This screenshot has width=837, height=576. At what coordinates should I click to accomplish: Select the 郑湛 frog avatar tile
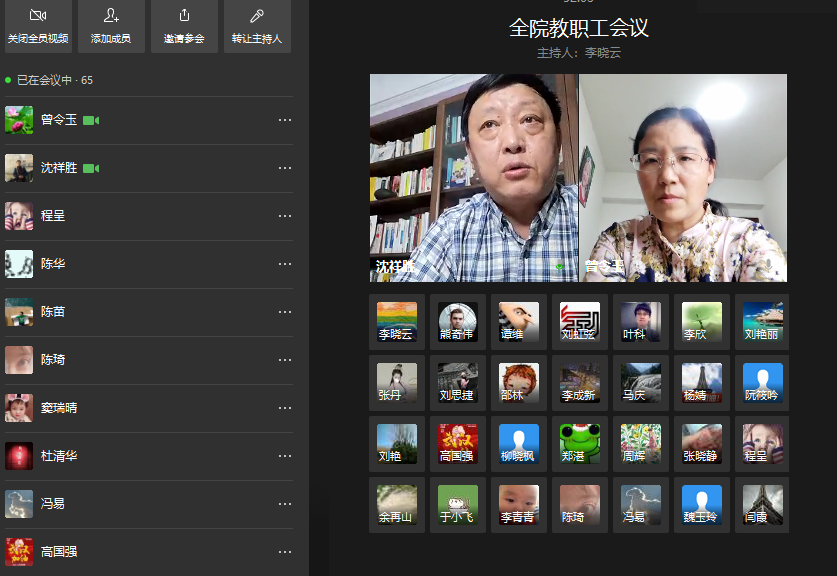tap(580, 444)
